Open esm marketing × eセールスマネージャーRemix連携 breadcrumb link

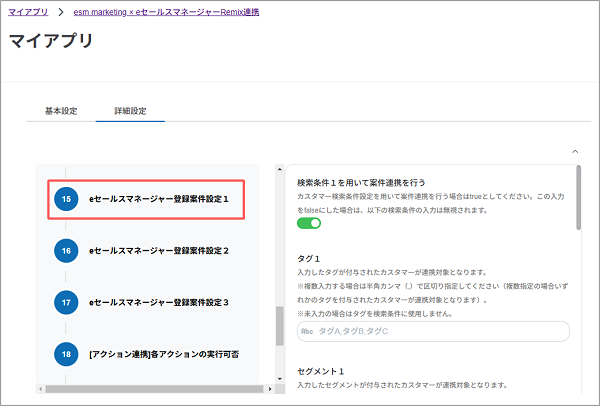pos(172,11)
